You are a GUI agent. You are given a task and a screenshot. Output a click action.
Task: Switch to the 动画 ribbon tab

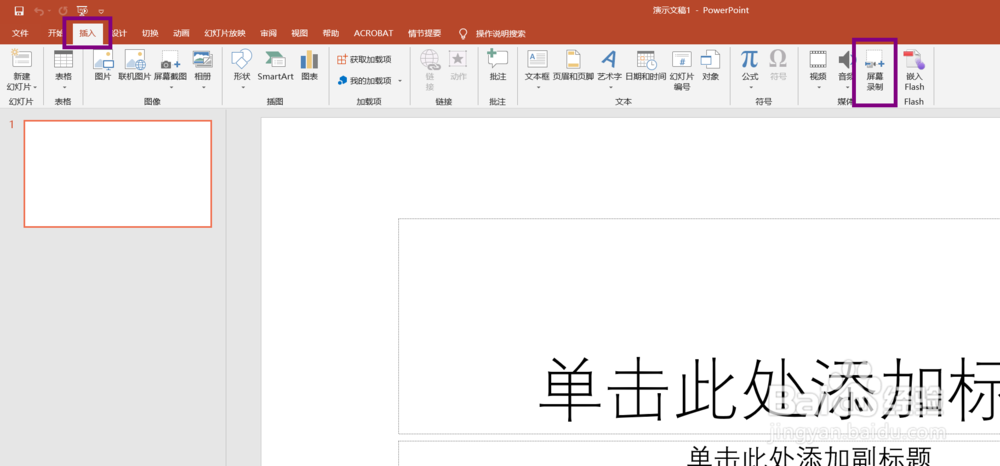[181, 34]
